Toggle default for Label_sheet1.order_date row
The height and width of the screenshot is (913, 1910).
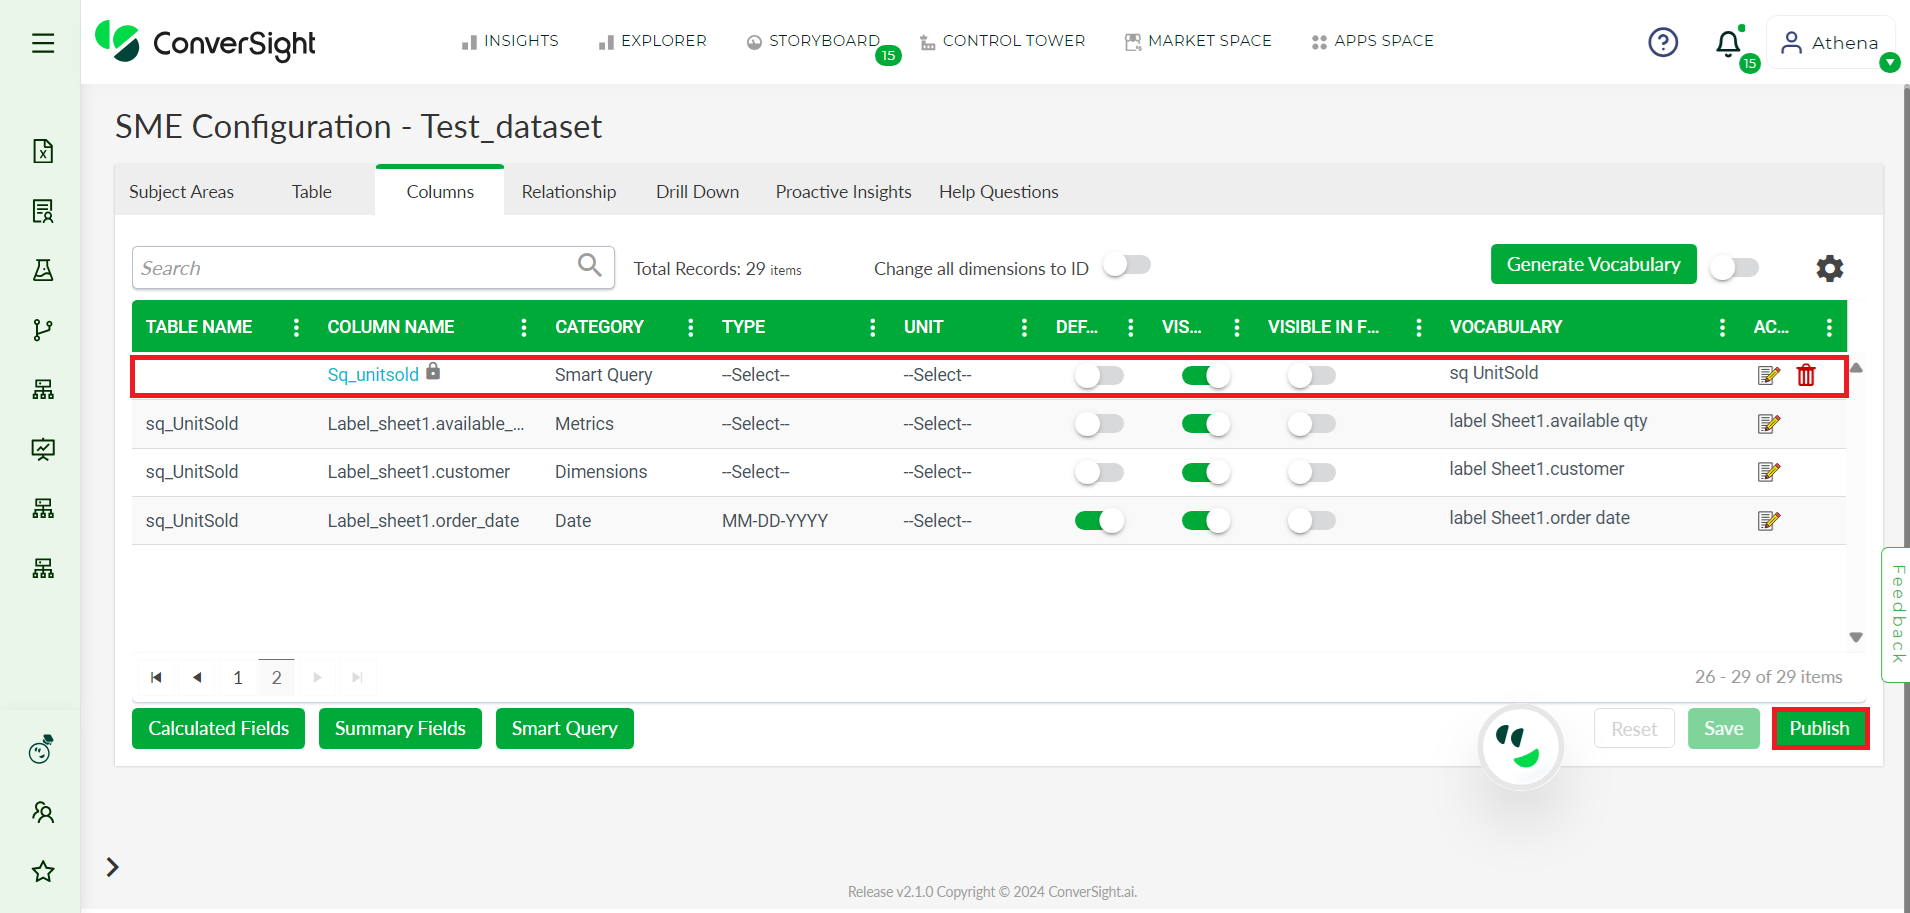click(x=1099, y=521)
